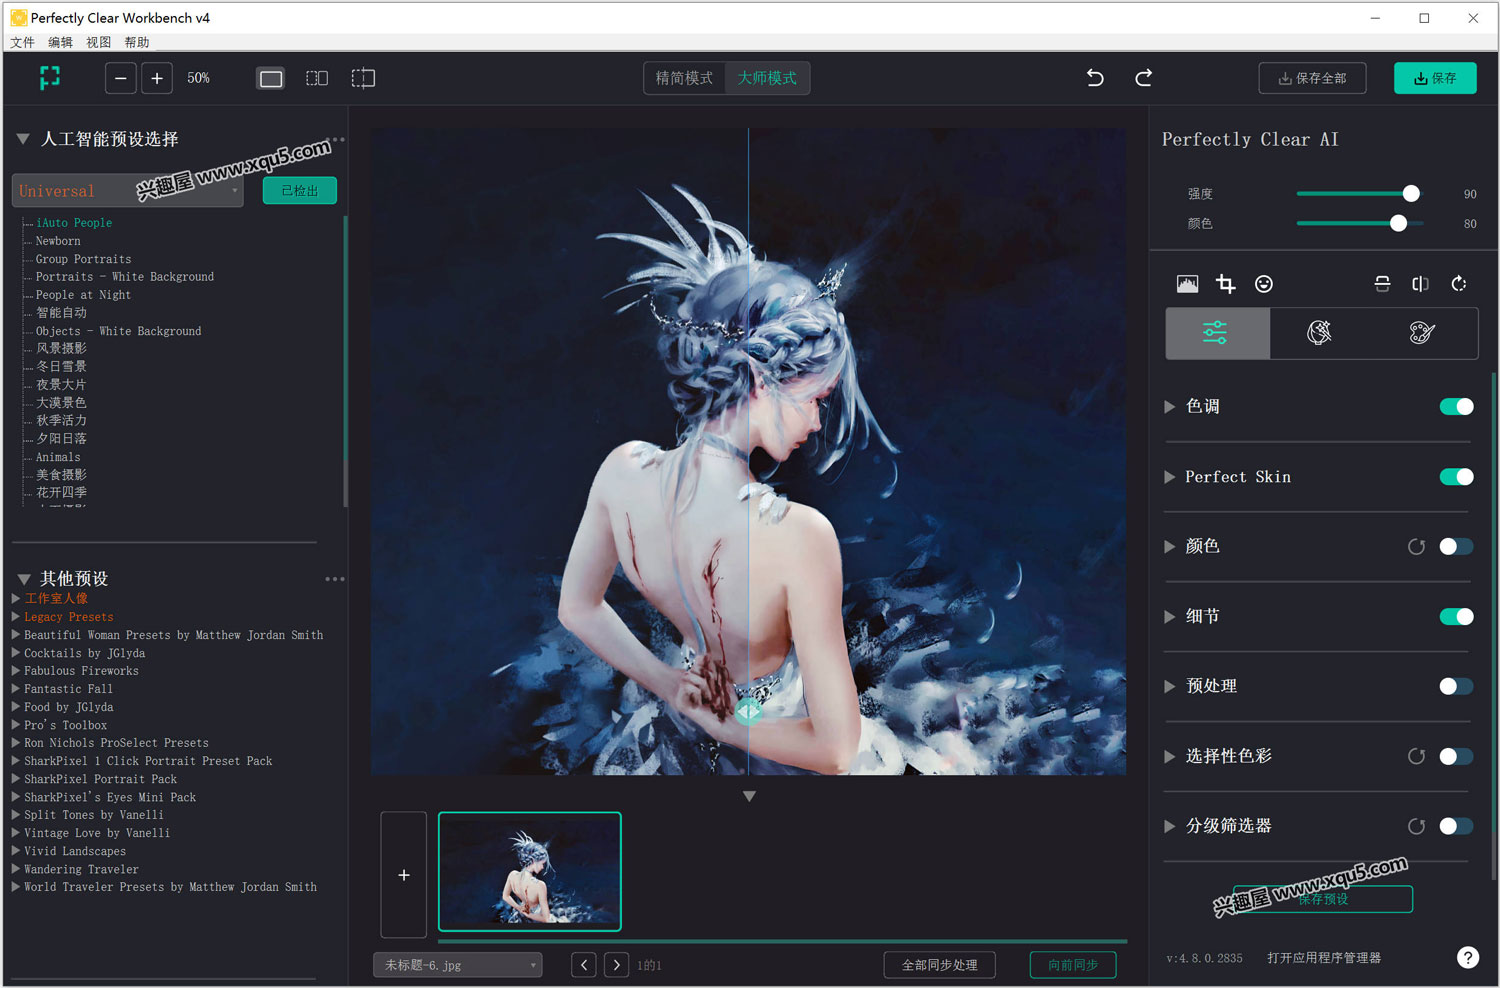
Task: Open the 编辑 menu
Action: pyautogui.click(x=60, y=42)
